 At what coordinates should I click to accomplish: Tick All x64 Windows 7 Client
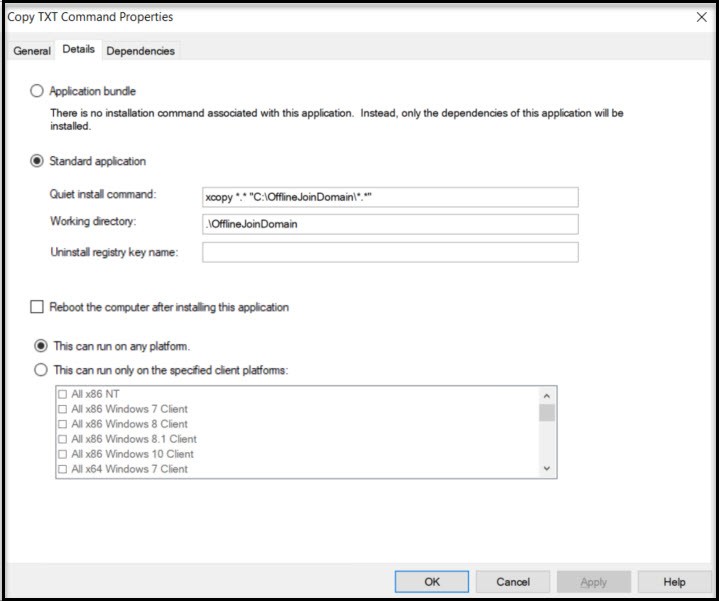(63, 469)
